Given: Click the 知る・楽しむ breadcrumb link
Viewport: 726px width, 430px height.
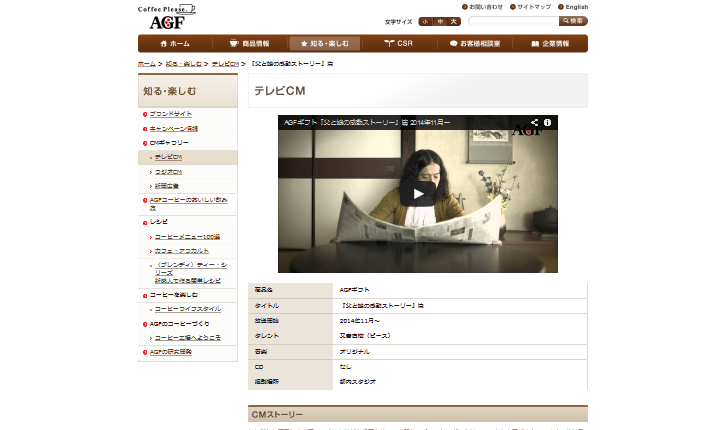Looking at the screenshot, I should point(183,64).
